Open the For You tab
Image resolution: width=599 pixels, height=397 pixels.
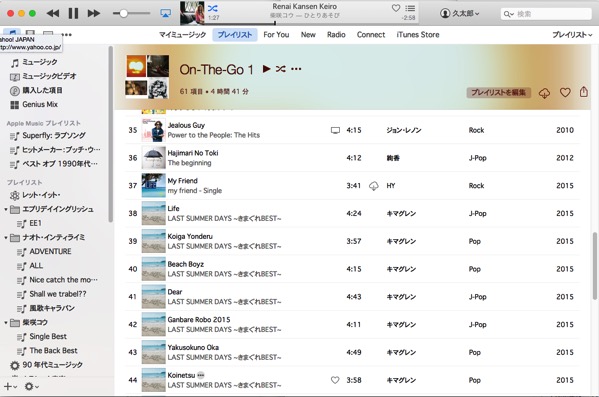coord(276,35)
